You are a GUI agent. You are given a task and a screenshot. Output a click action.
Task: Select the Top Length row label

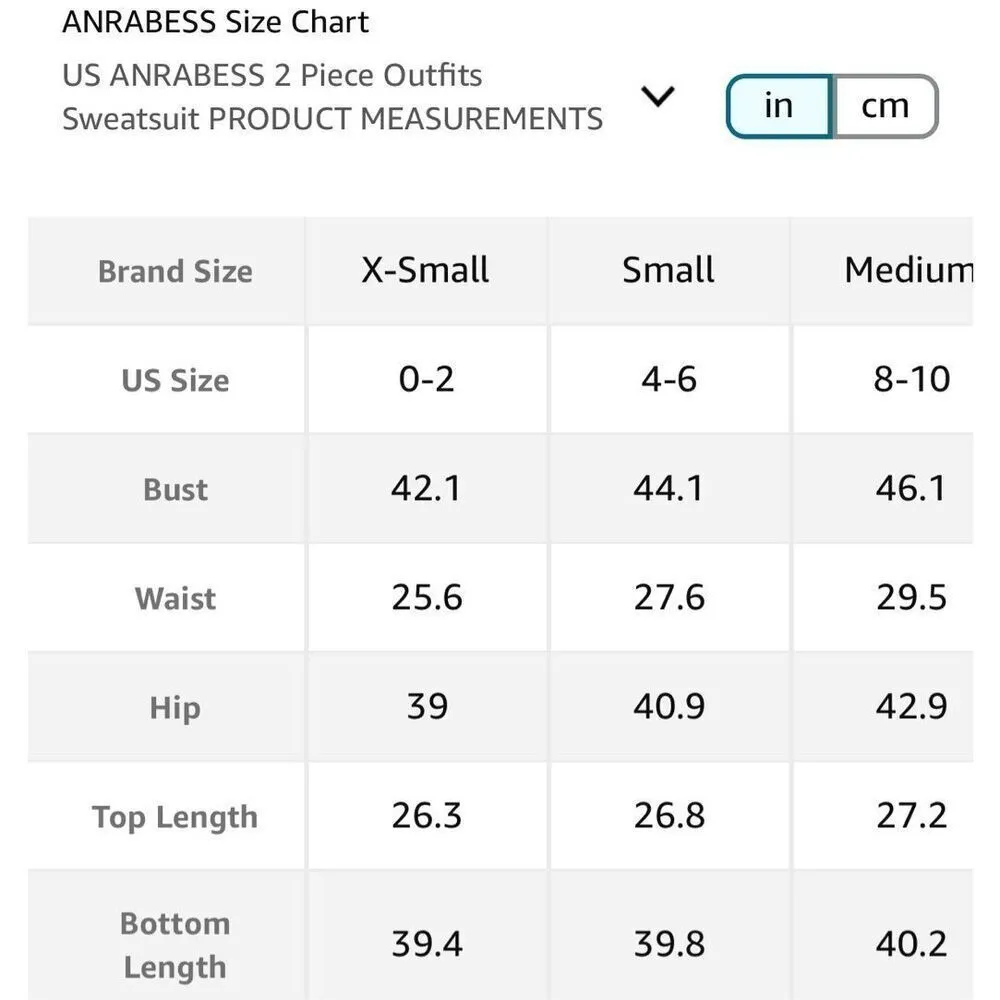175,817
